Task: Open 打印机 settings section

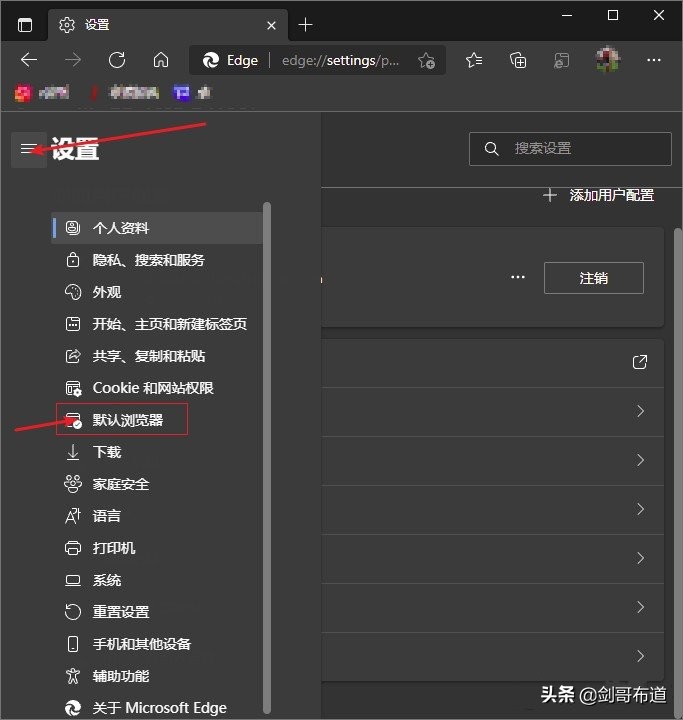Action: 157,548
